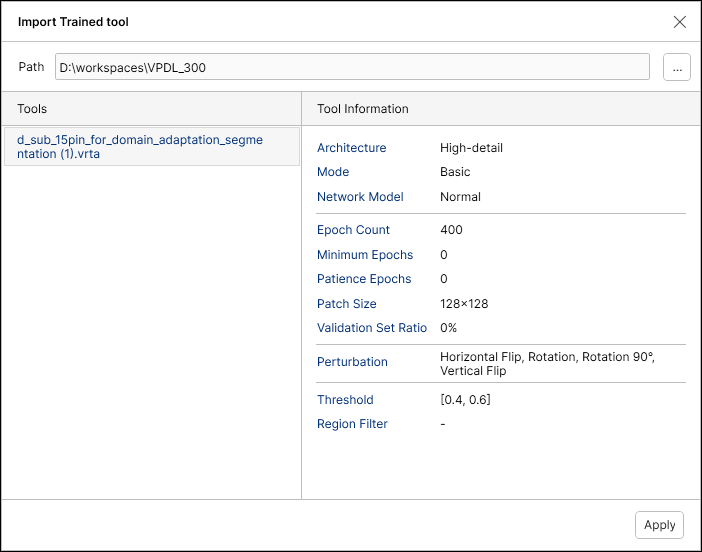
Task: Click the Mode property label
Action: point(333,172)
